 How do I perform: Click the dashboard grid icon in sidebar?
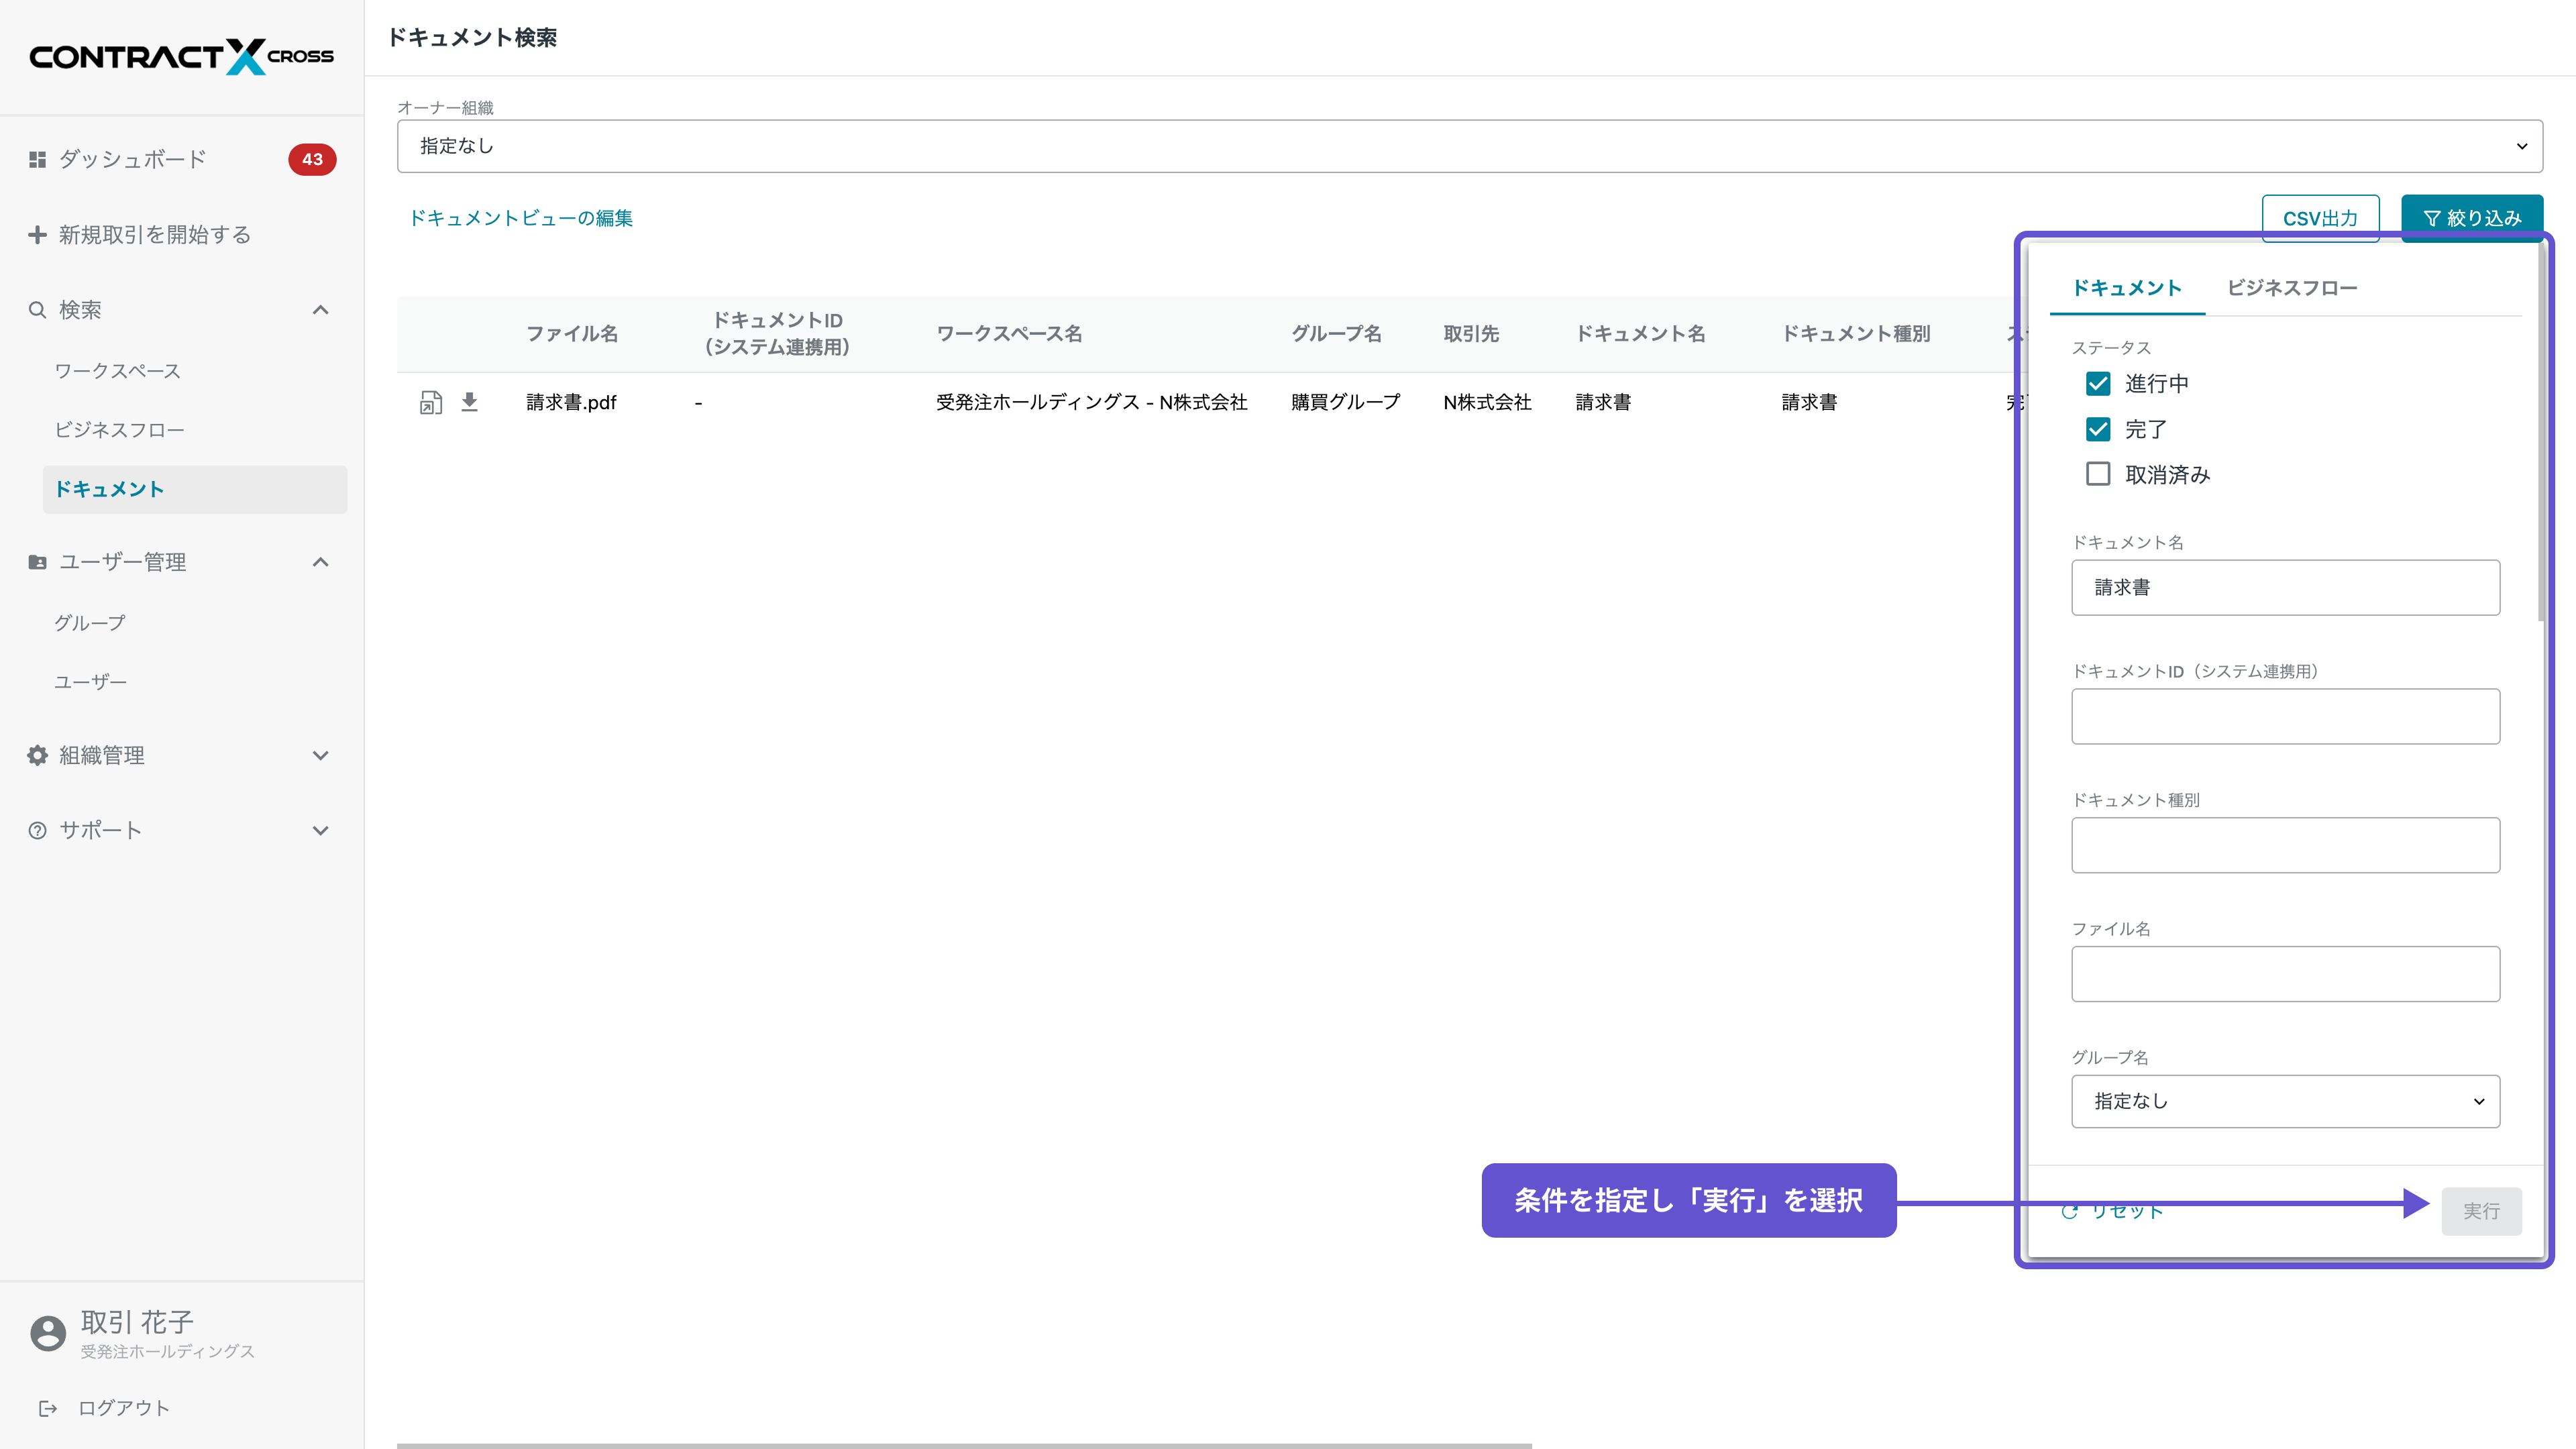tap(37, 159)
